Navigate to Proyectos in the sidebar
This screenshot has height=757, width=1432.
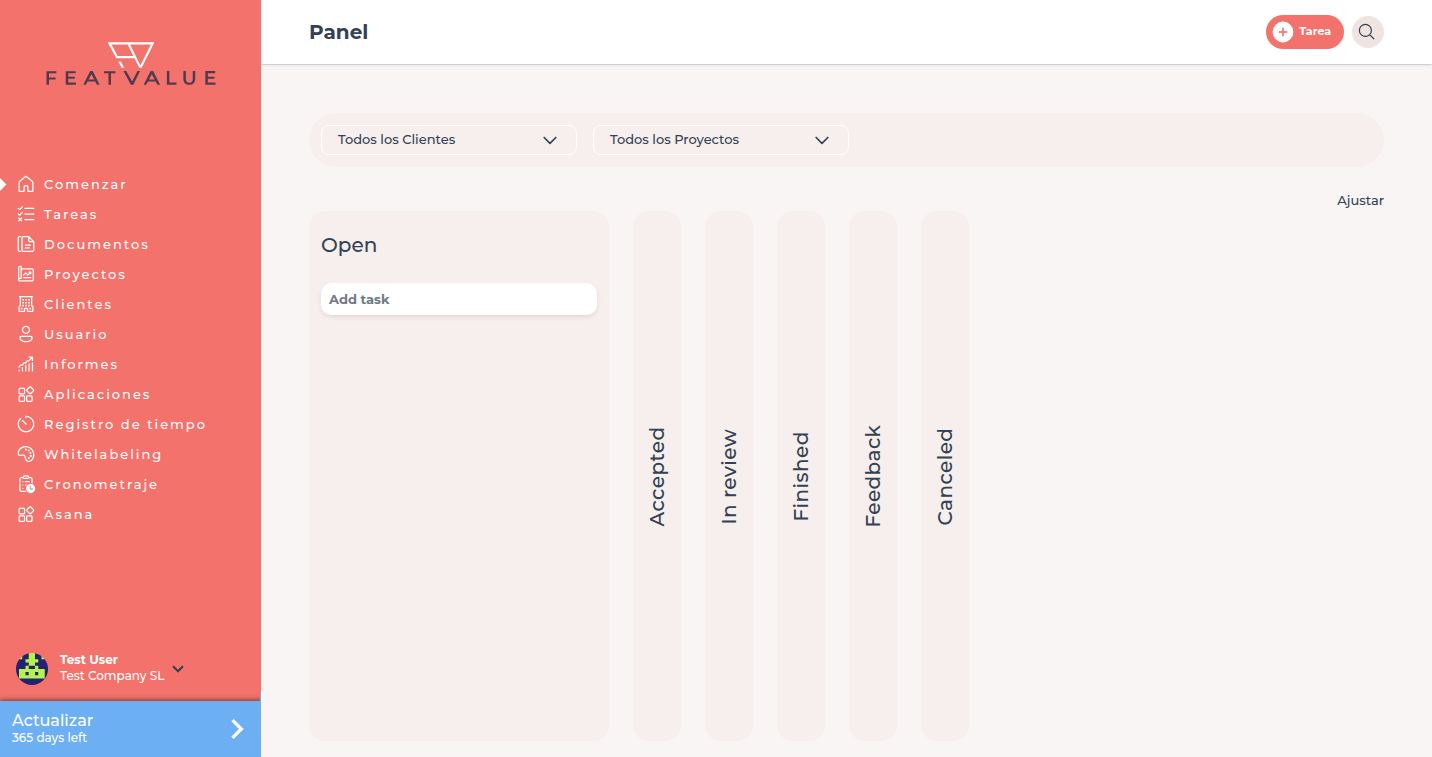point(85,274)
